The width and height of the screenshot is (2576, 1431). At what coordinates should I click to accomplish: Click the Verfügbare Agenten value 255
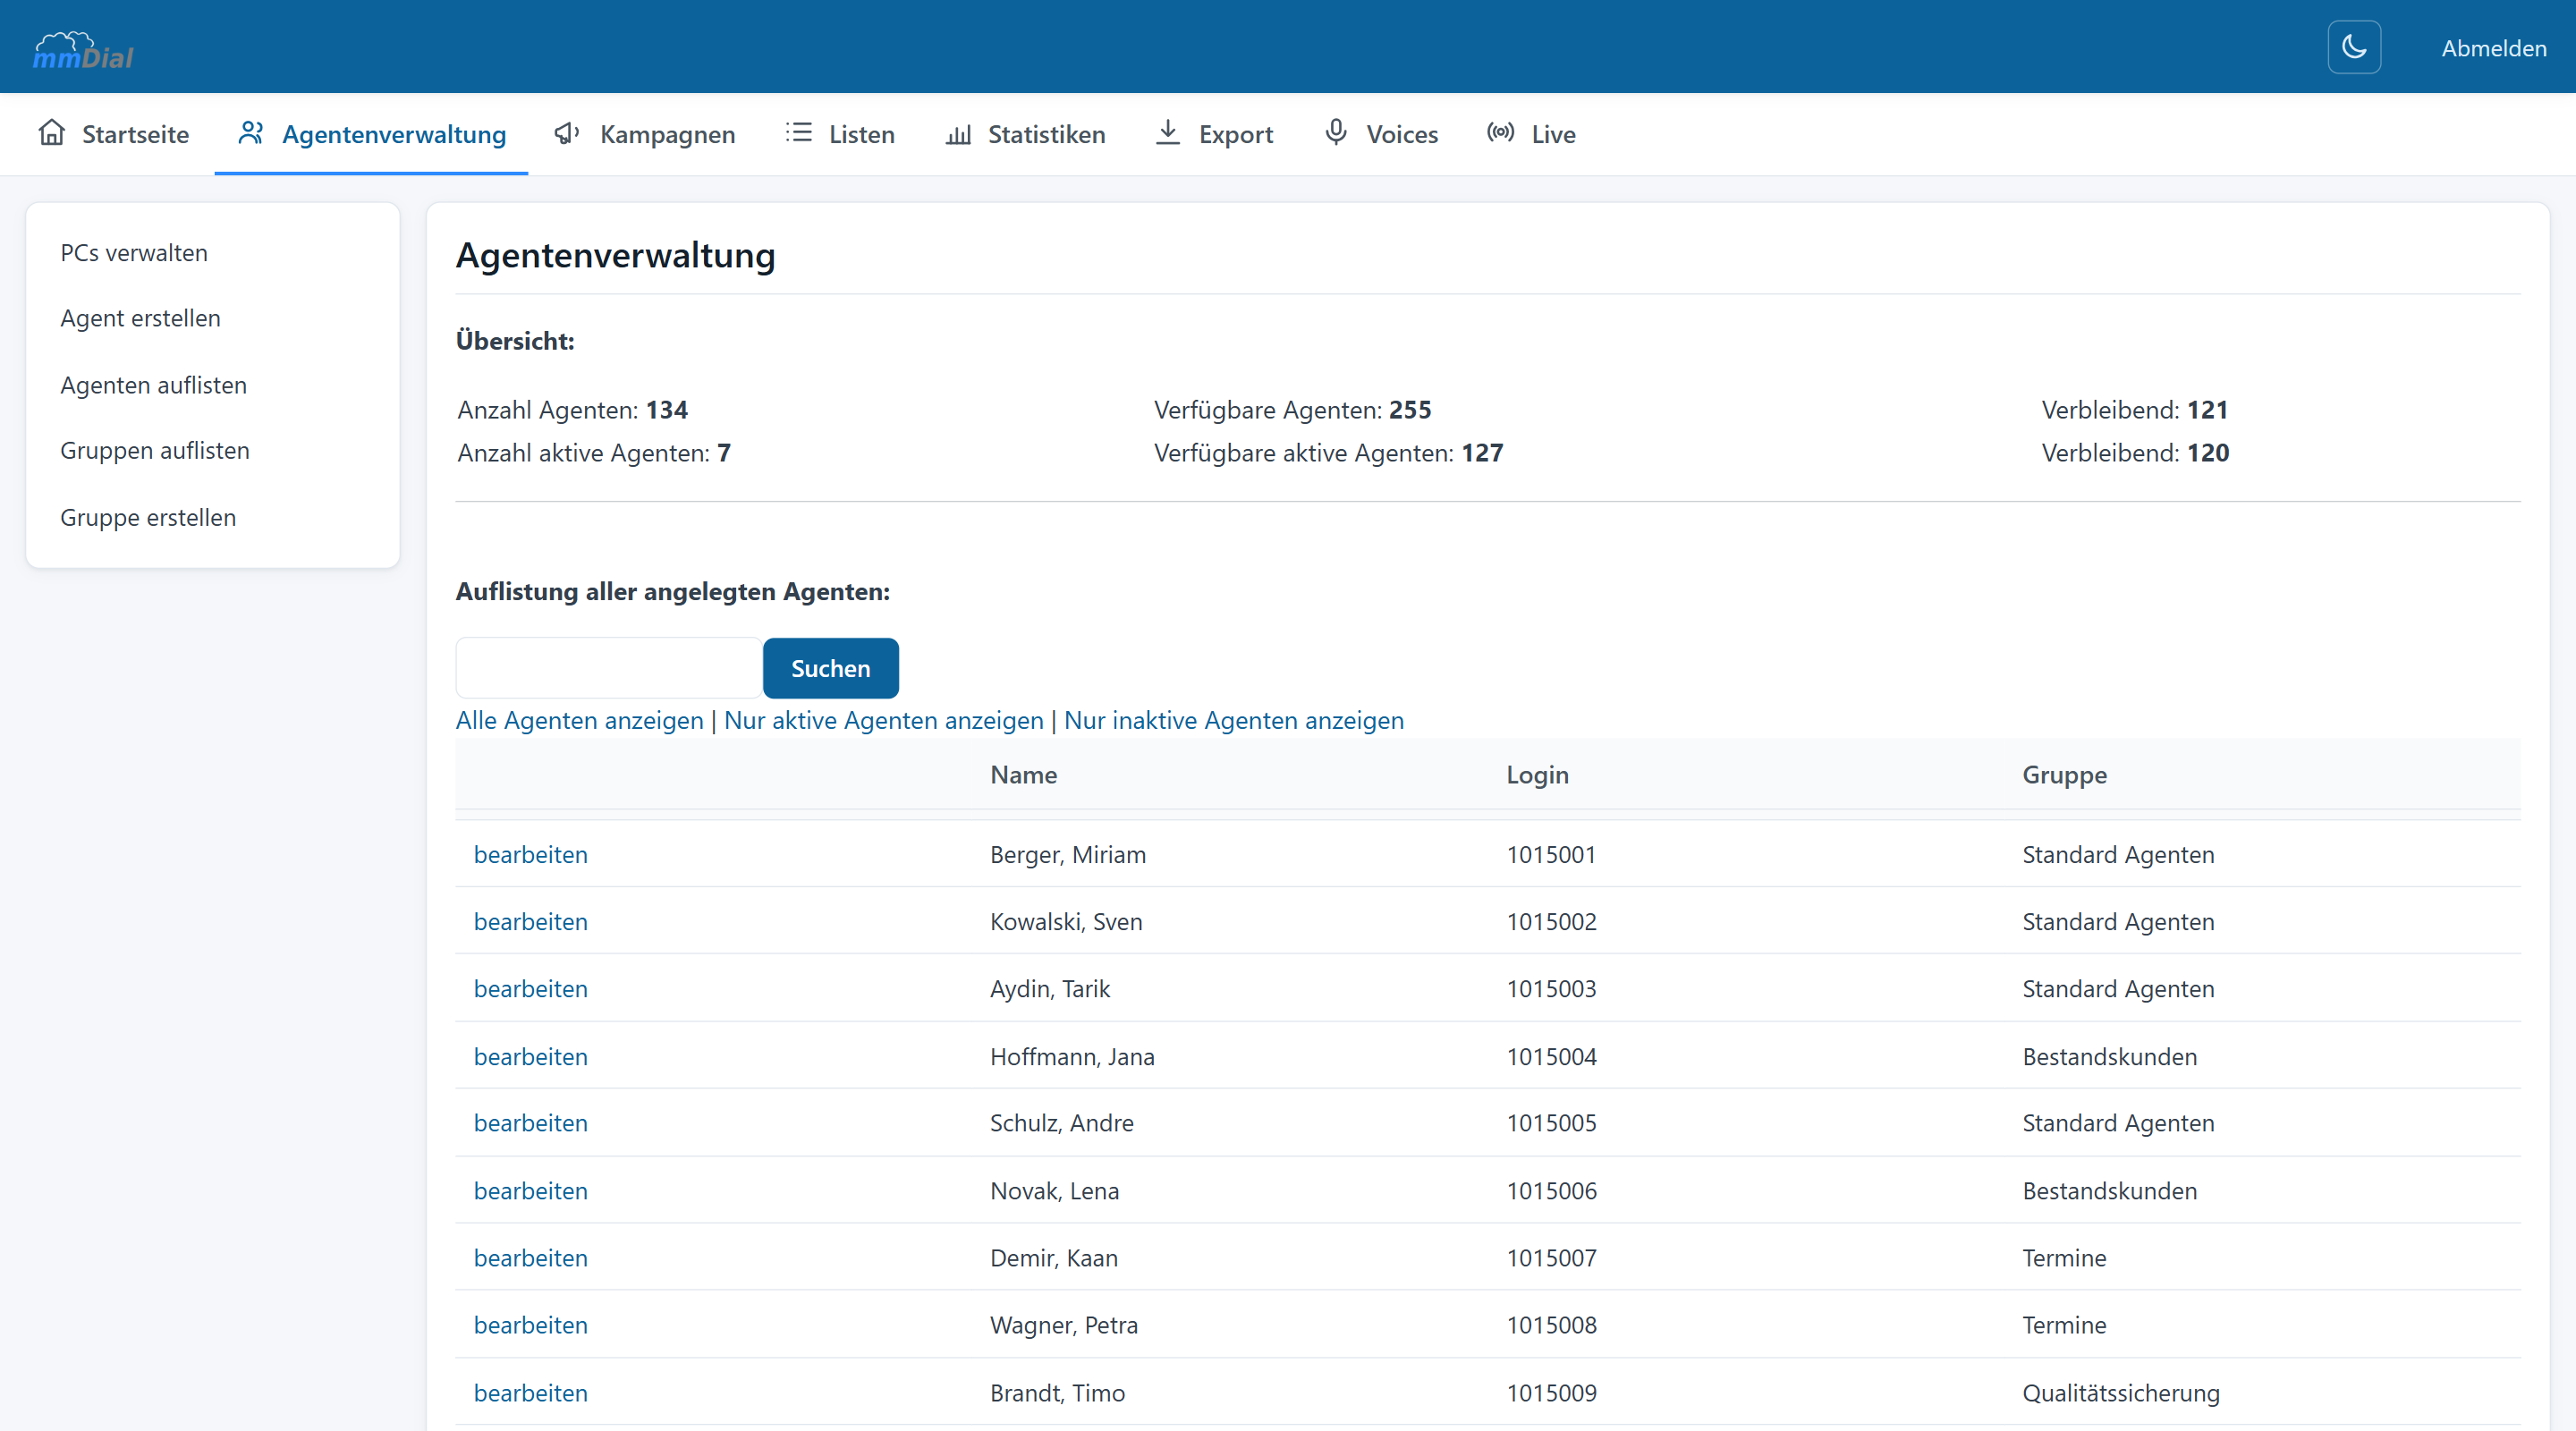[1410, 410]
